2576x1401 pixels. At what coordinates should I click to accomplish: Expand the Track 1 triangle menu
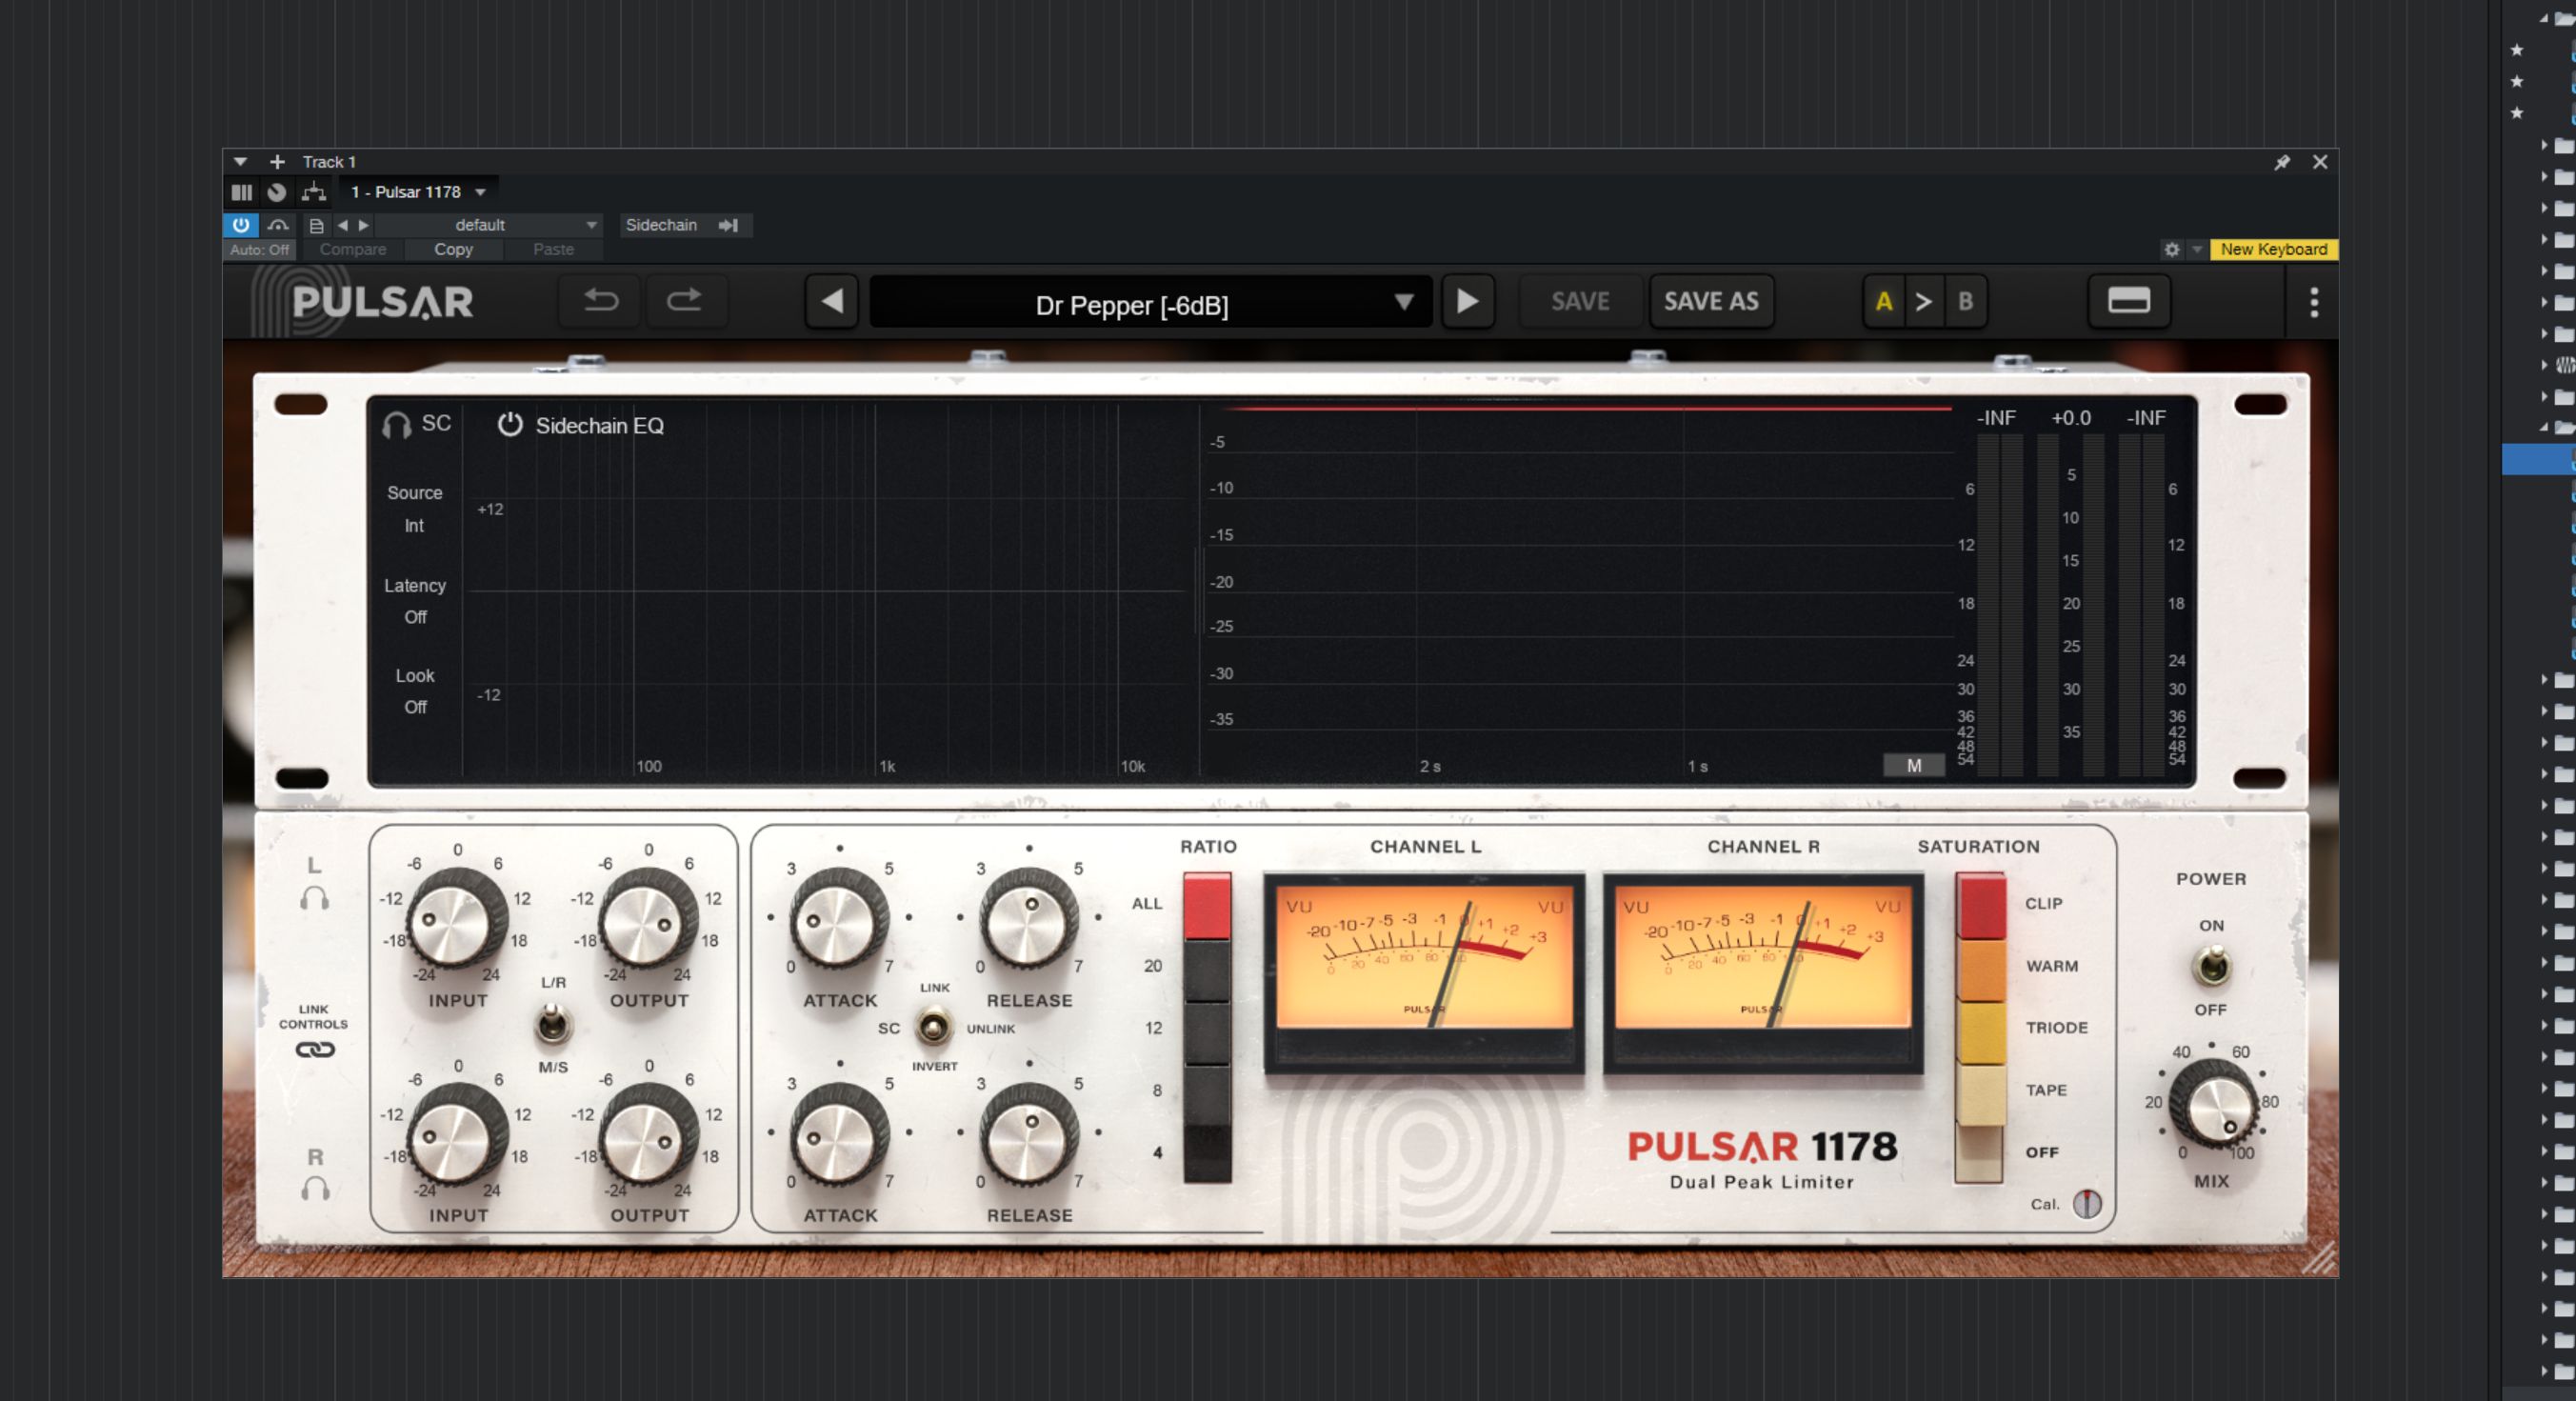click(x=240, y=162)
